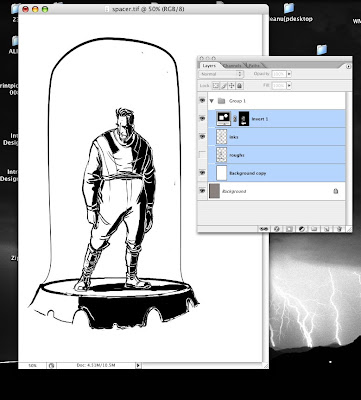361x400 pixels.
Task: Click the add layer mask icon
Action: (x=289, y=229)
